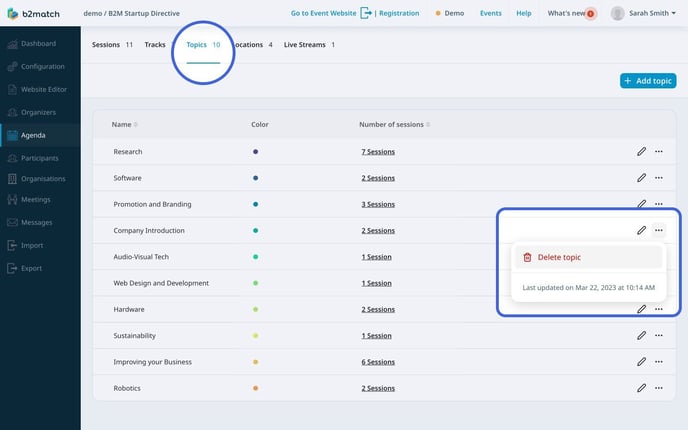Click the Add topic button

coord(648,81)
